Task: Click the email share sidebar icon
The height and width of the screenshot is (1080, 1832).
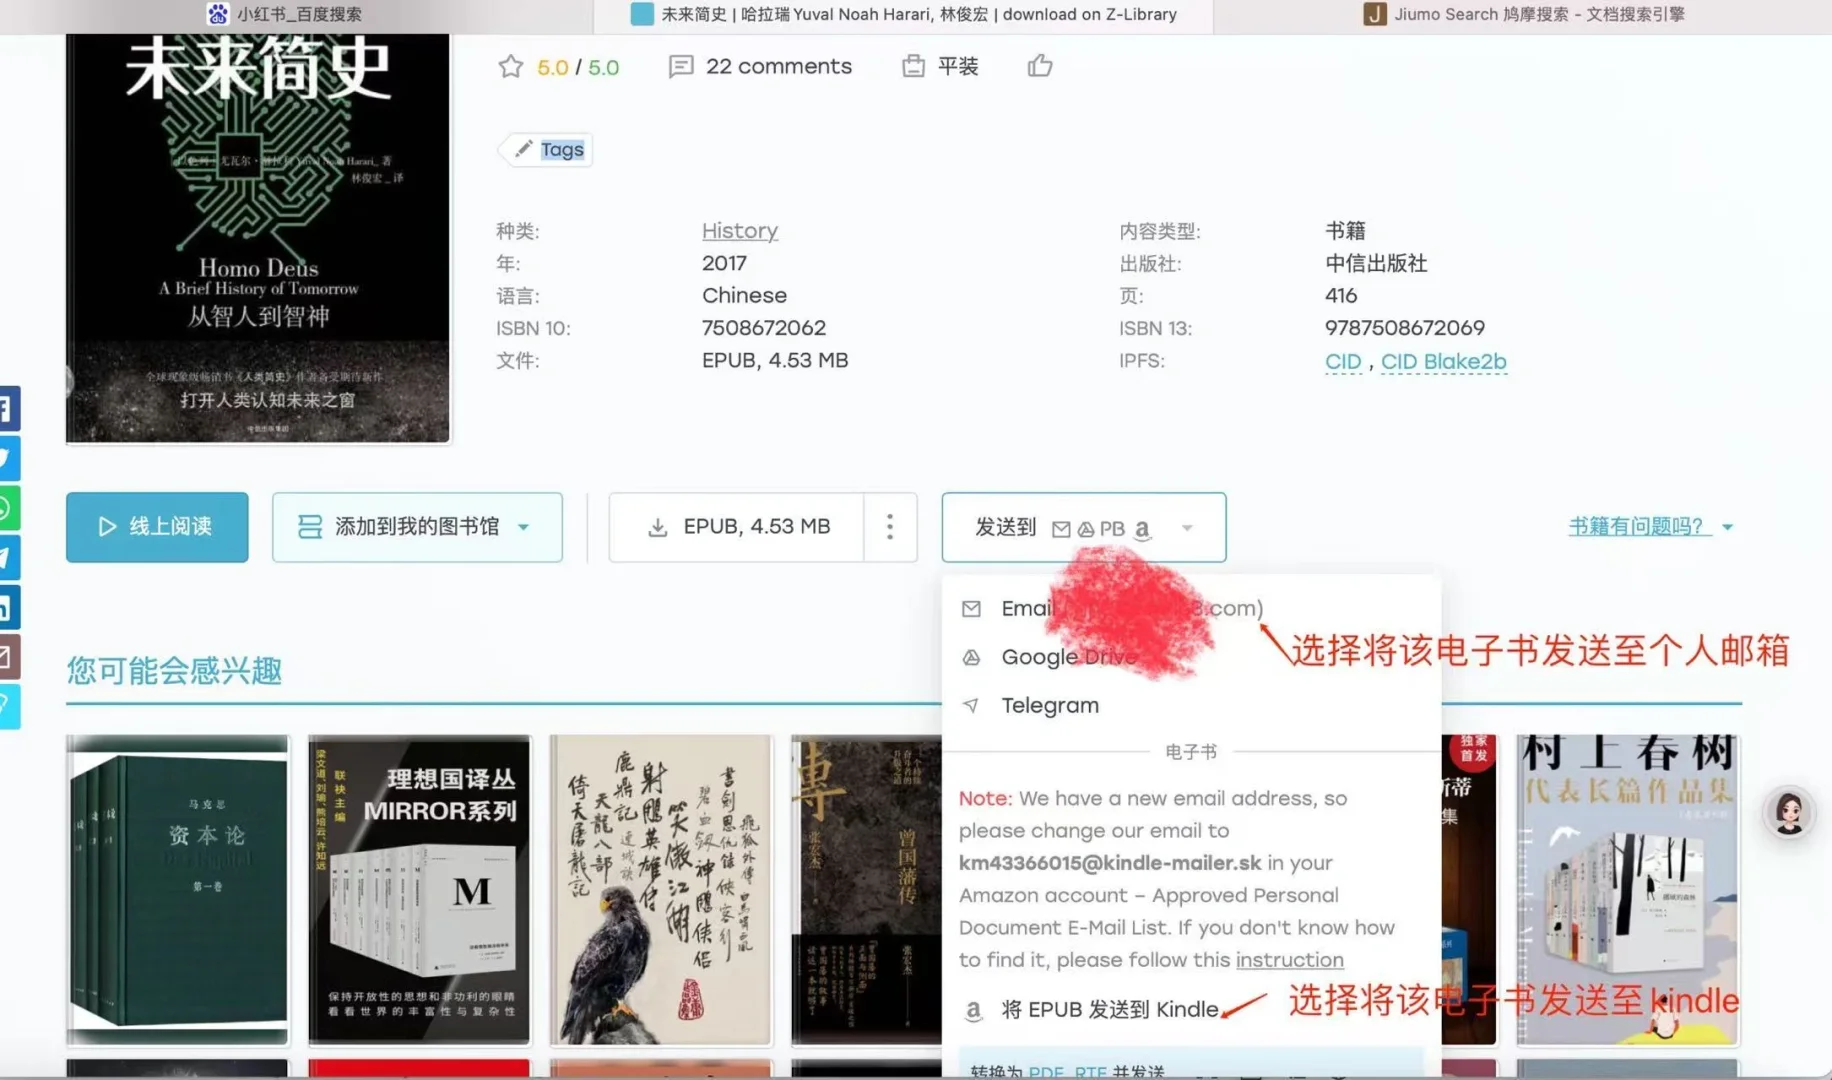Action: [9, 657]
